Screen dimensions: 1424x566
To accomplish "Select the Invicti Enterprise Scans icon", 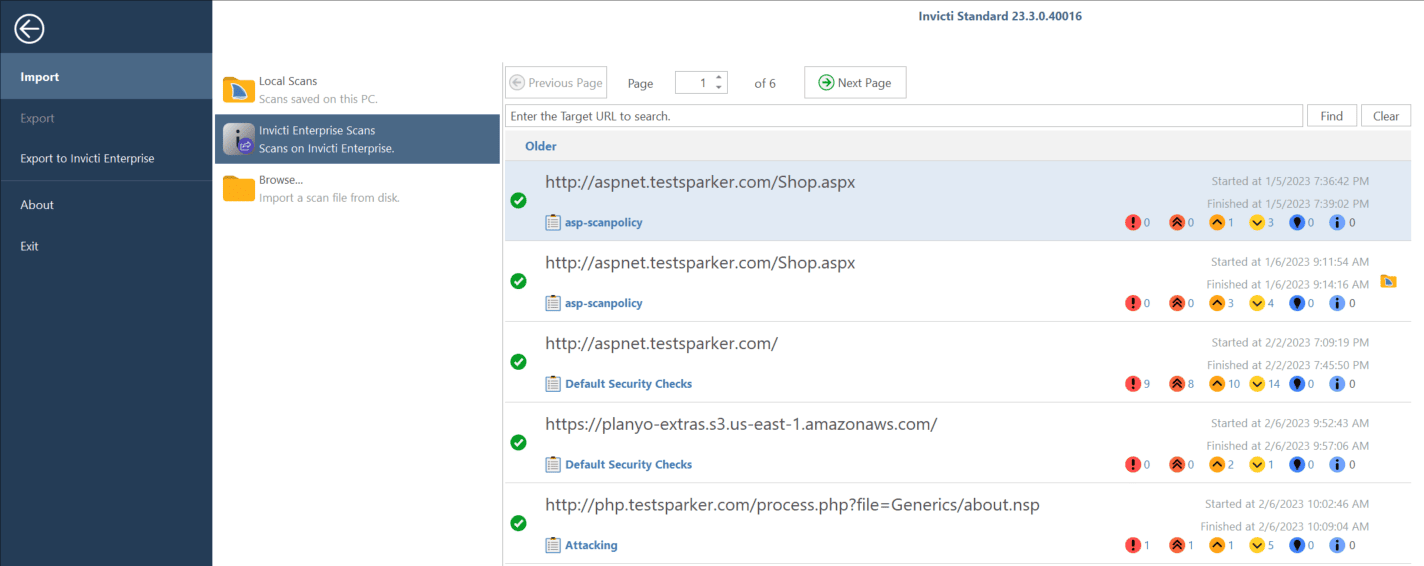I will point(238,139).
